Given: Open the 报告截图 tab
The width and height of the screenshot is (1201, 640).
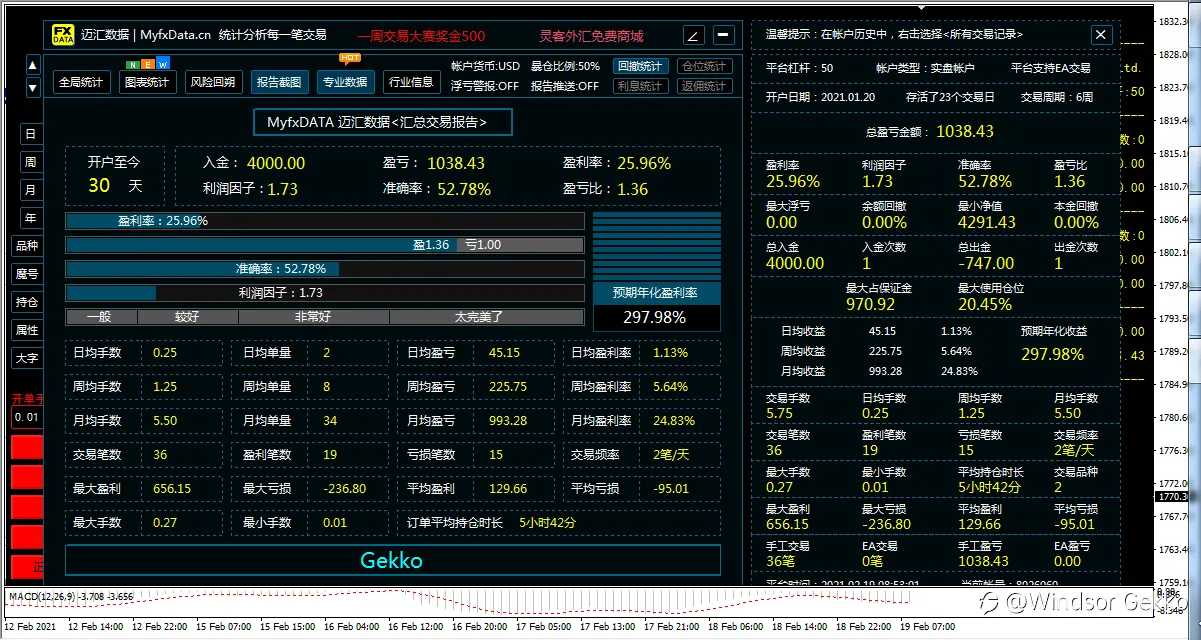Looking at the screenshot, I should [x=279, y=82].
